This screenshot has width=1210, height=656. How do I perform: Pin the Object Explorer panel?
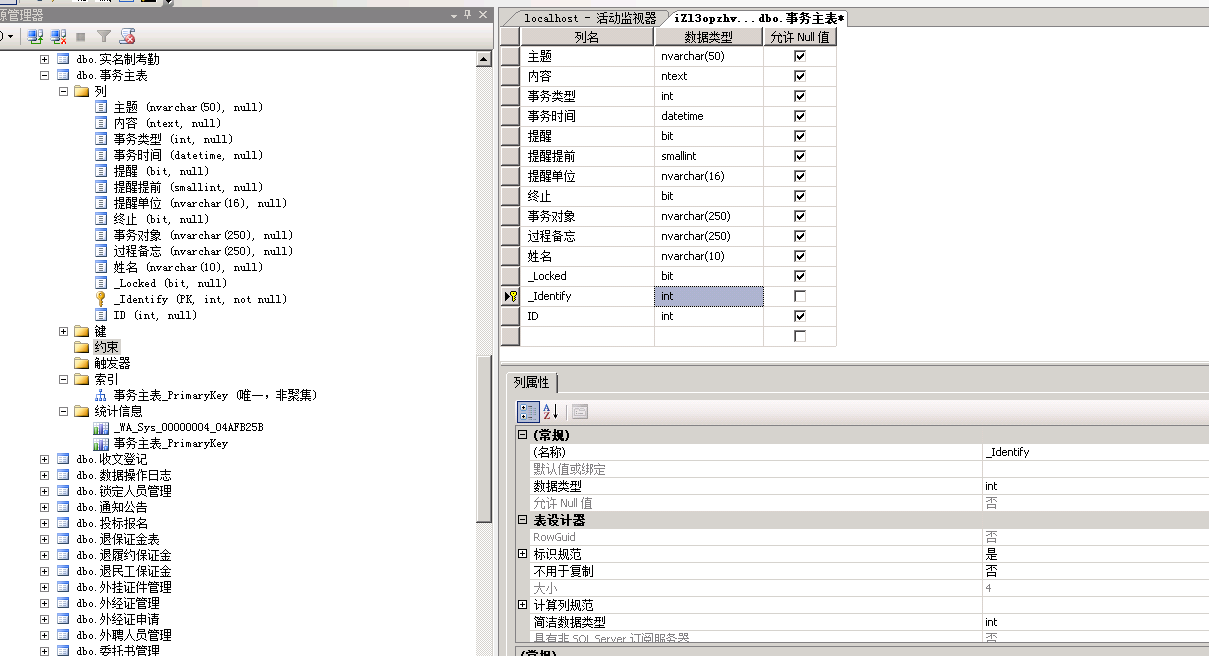click(x=467, y=15)
